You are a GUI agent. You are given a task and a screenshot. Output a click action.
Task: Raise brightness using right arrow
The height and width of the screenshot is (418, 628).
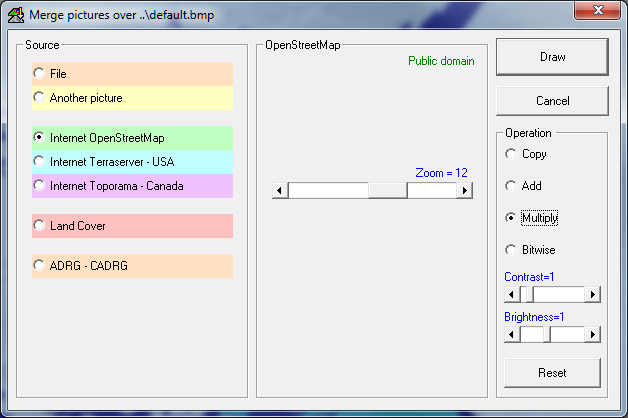593,334
